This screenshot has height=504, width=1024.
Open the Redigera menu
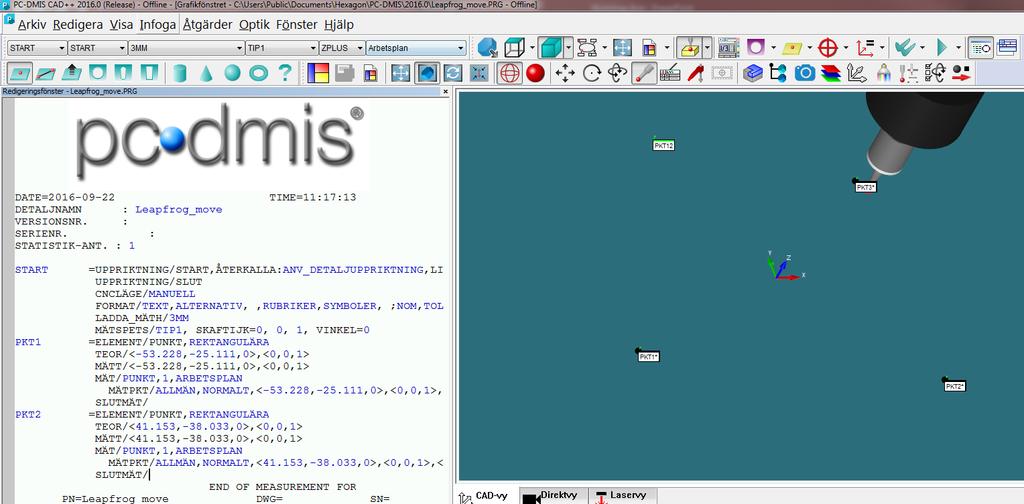(x=78, y=25)
